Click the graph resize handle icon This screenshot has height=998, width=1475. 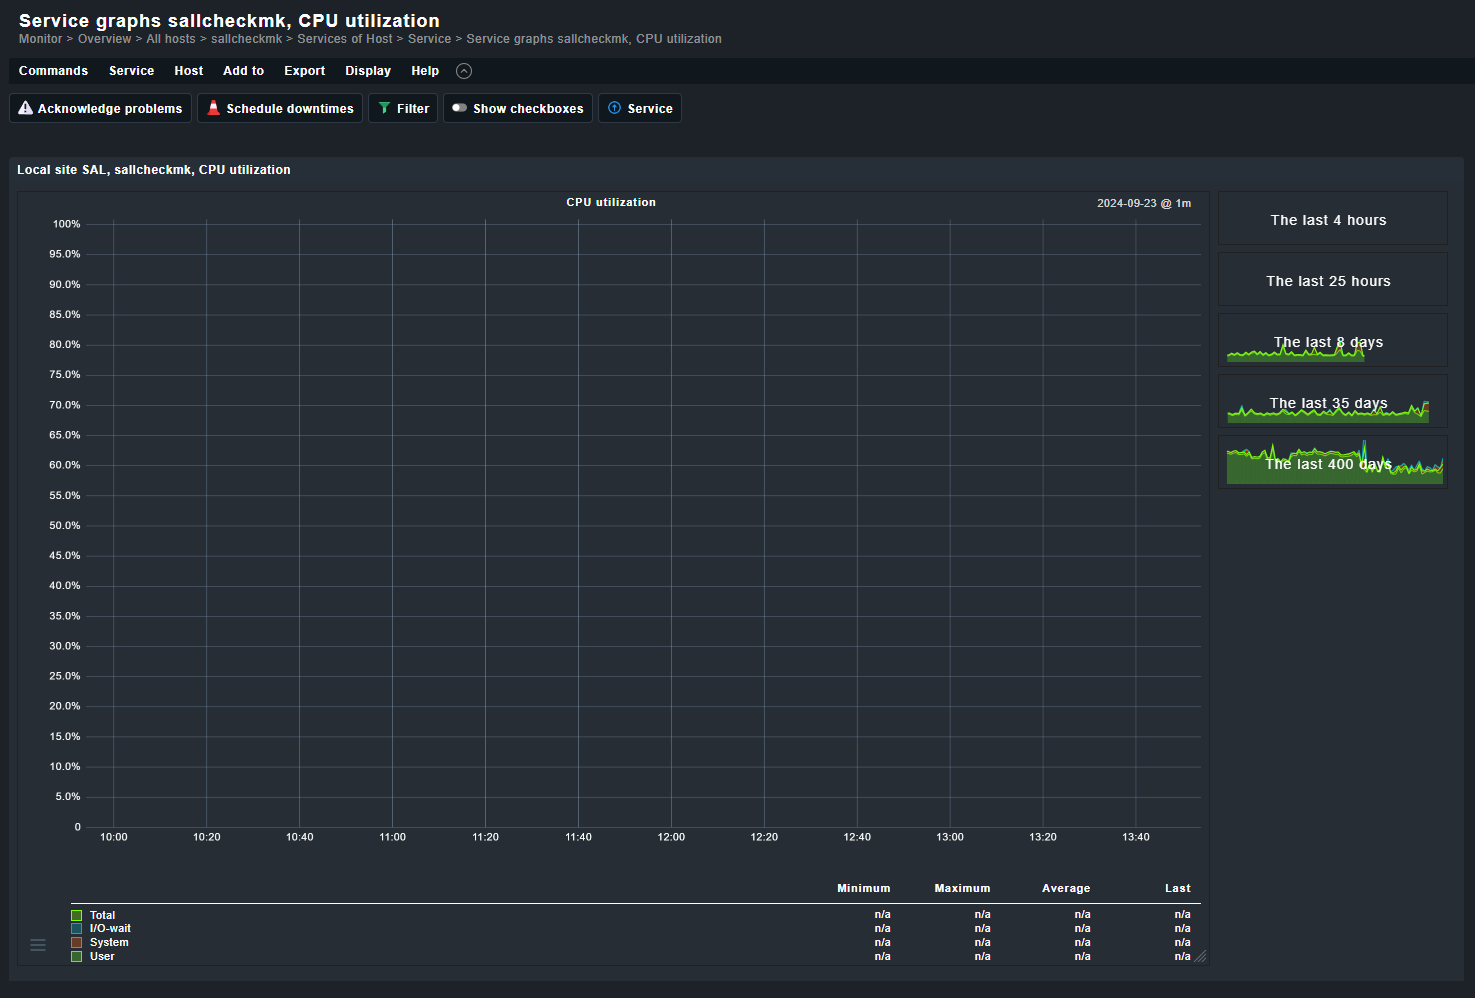pyautogui.click(x=1199, y=956)
